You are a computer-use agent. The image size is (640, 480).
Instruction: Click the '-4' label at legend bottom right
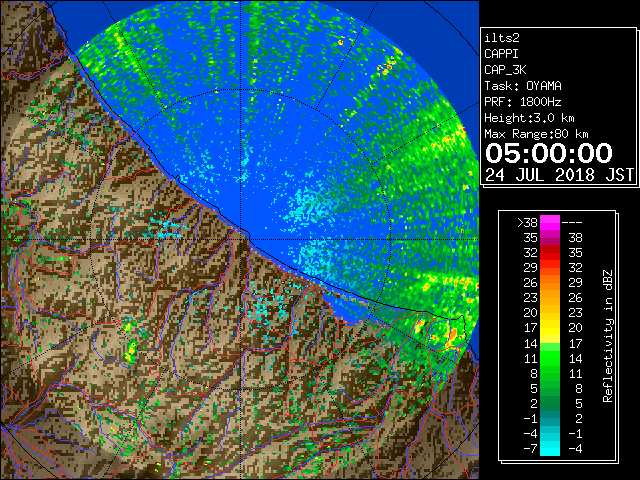coord(575,449)
